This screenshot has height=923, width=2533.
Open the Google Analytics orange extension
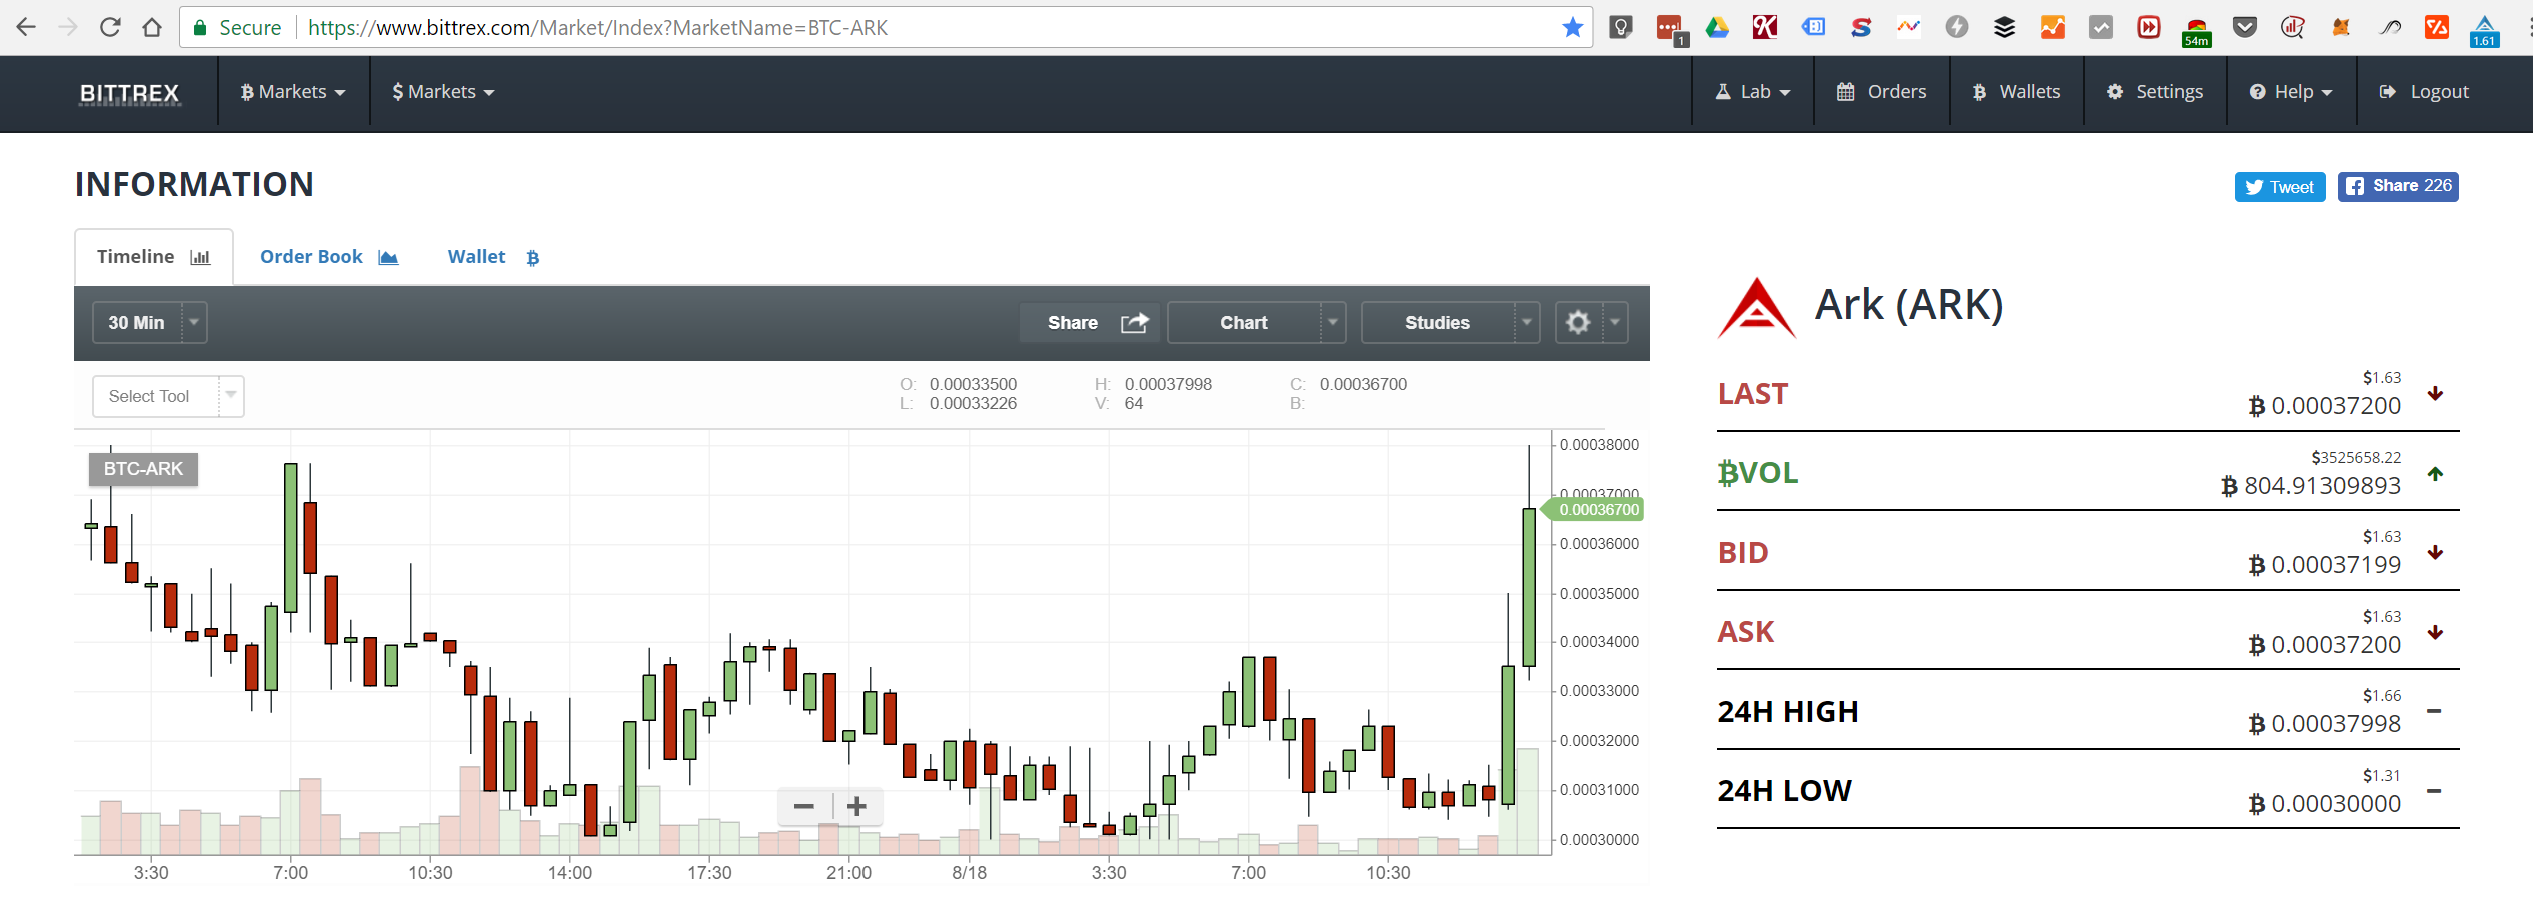tap(2052, 27)
